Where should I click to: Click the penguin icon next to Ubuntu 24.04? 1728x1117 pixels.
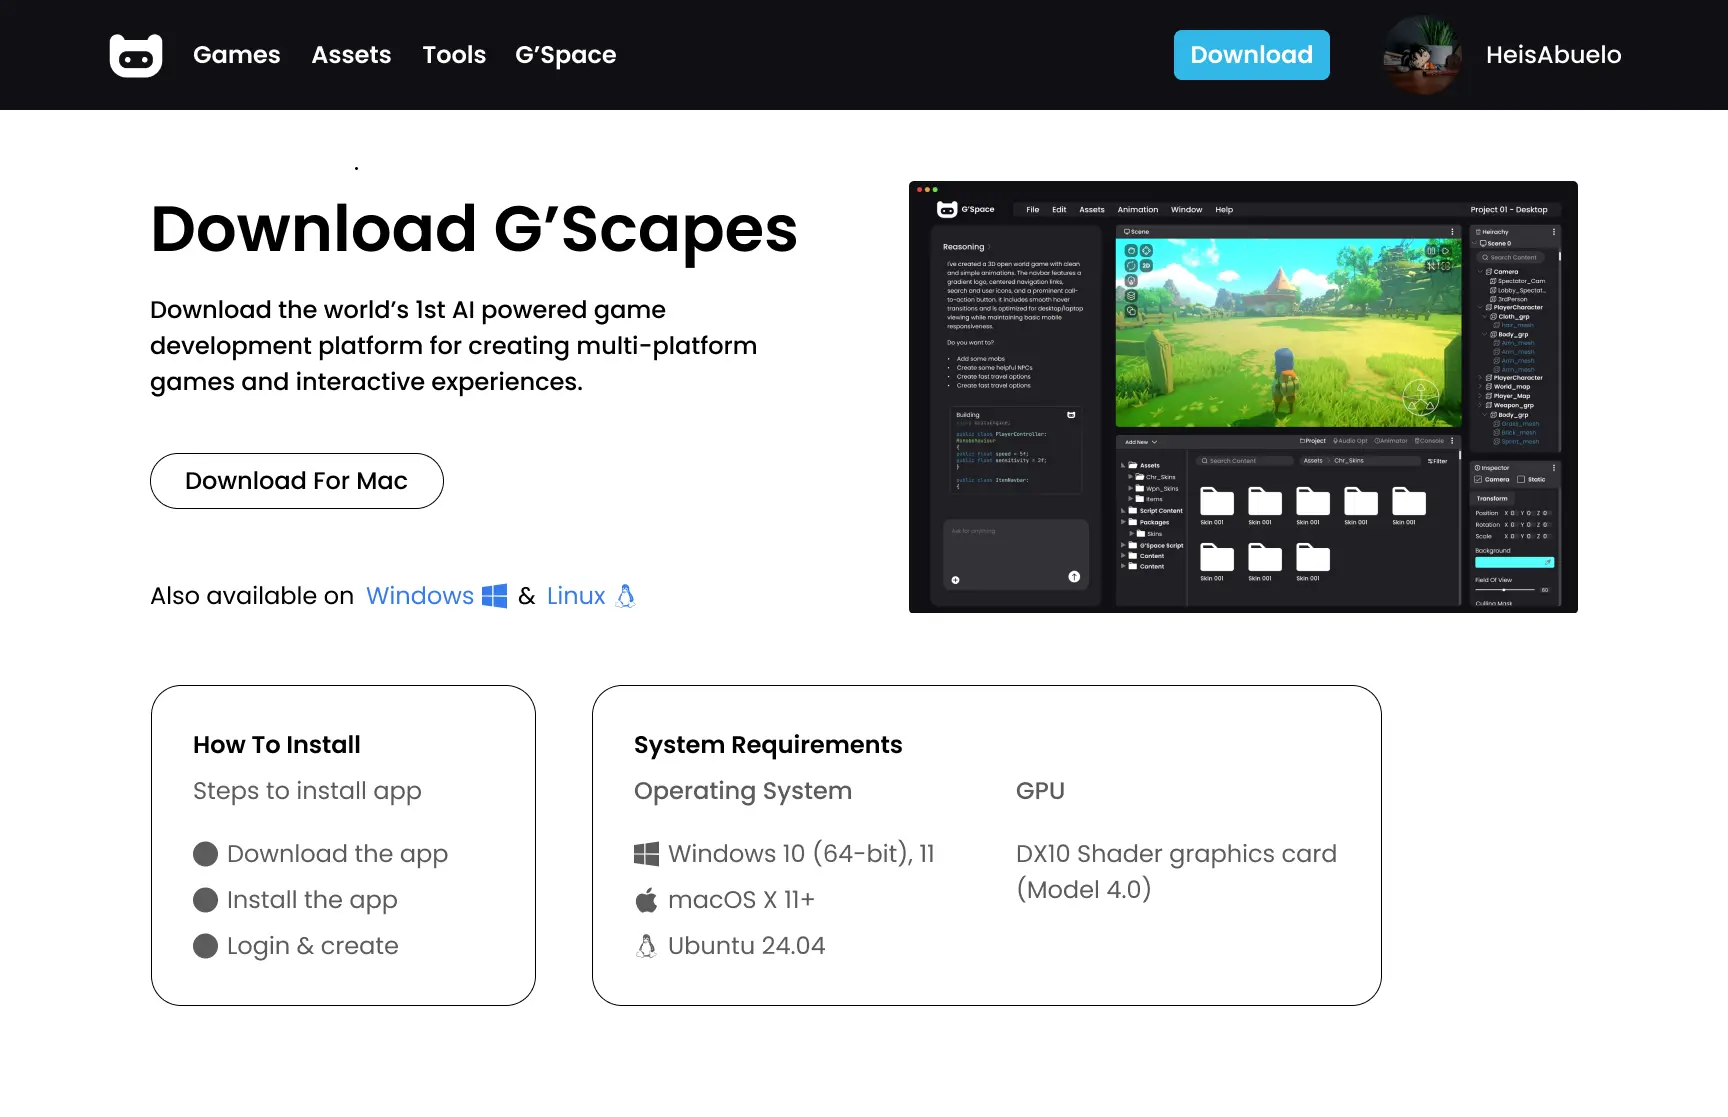tap(647, 946)
